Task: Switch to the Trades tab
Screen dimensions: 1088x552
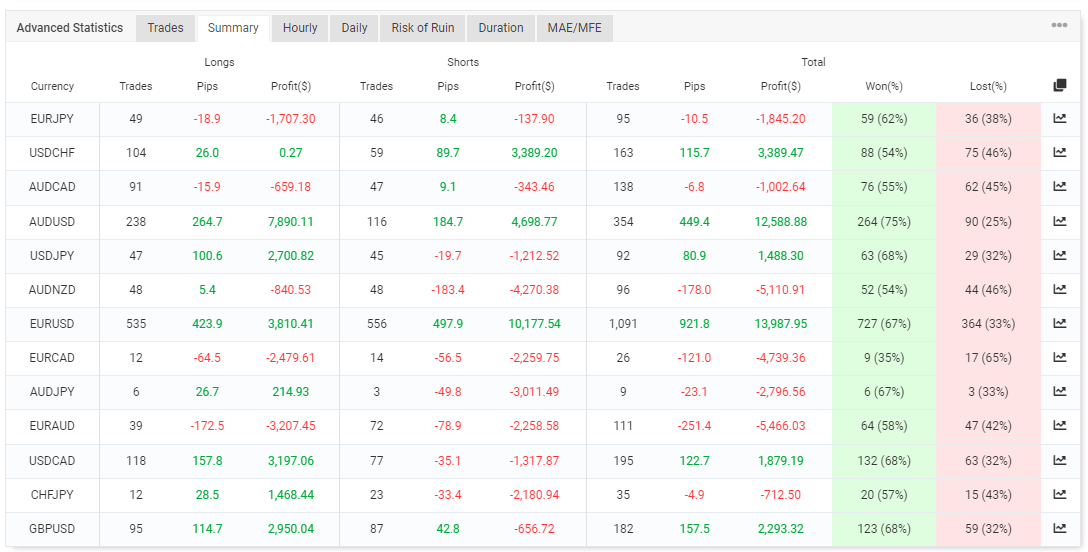Action: point(165,28)
